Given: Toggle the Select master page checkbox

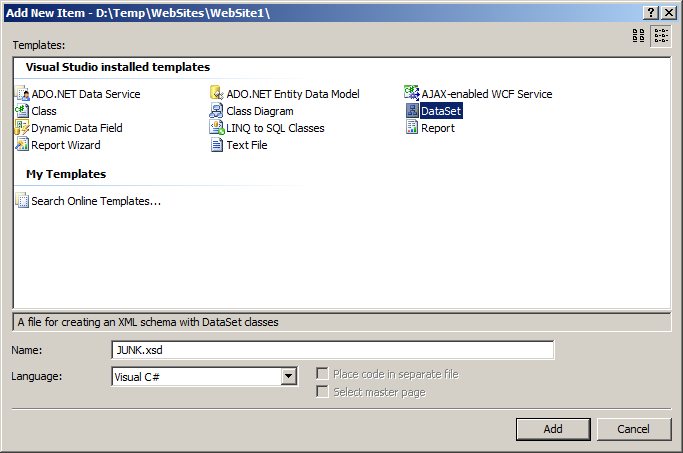Looking at the screenshot, I should pyautogui.click(x=322, y=392).
